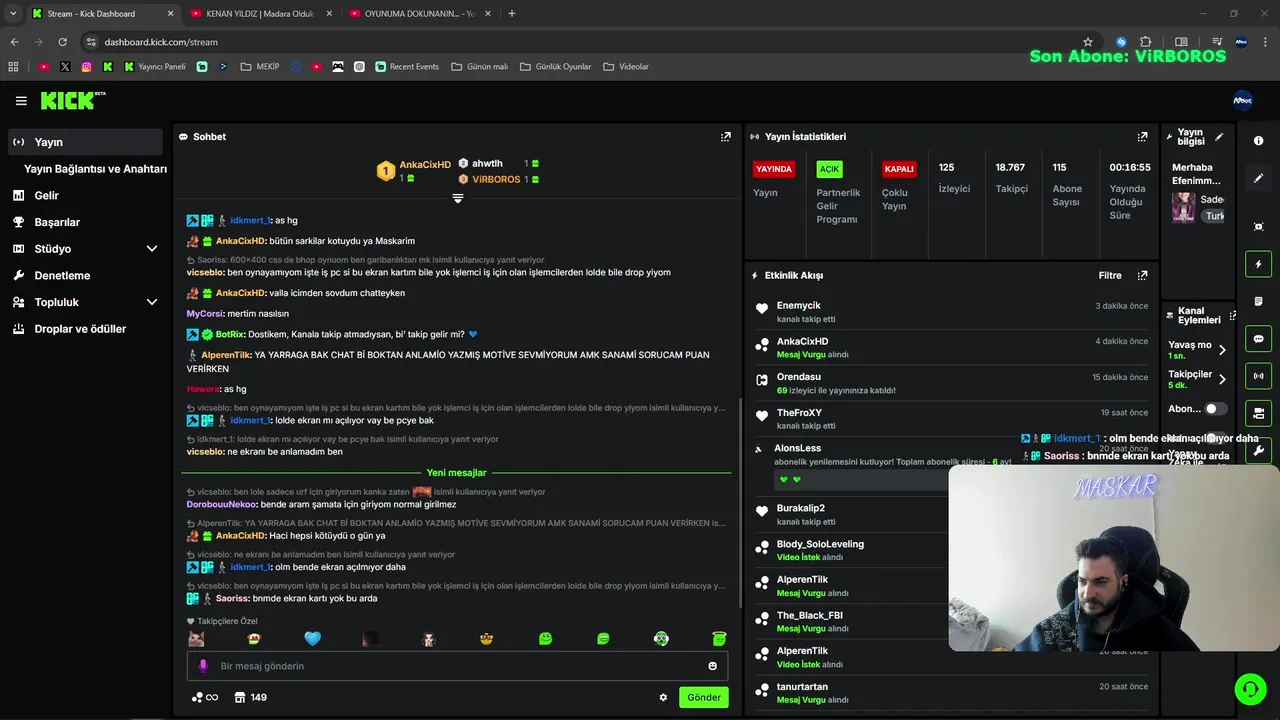Screen dimensions: 1280x720
Task: Open the MEKİP bookmarks folder
Action: tap(260, 67)
